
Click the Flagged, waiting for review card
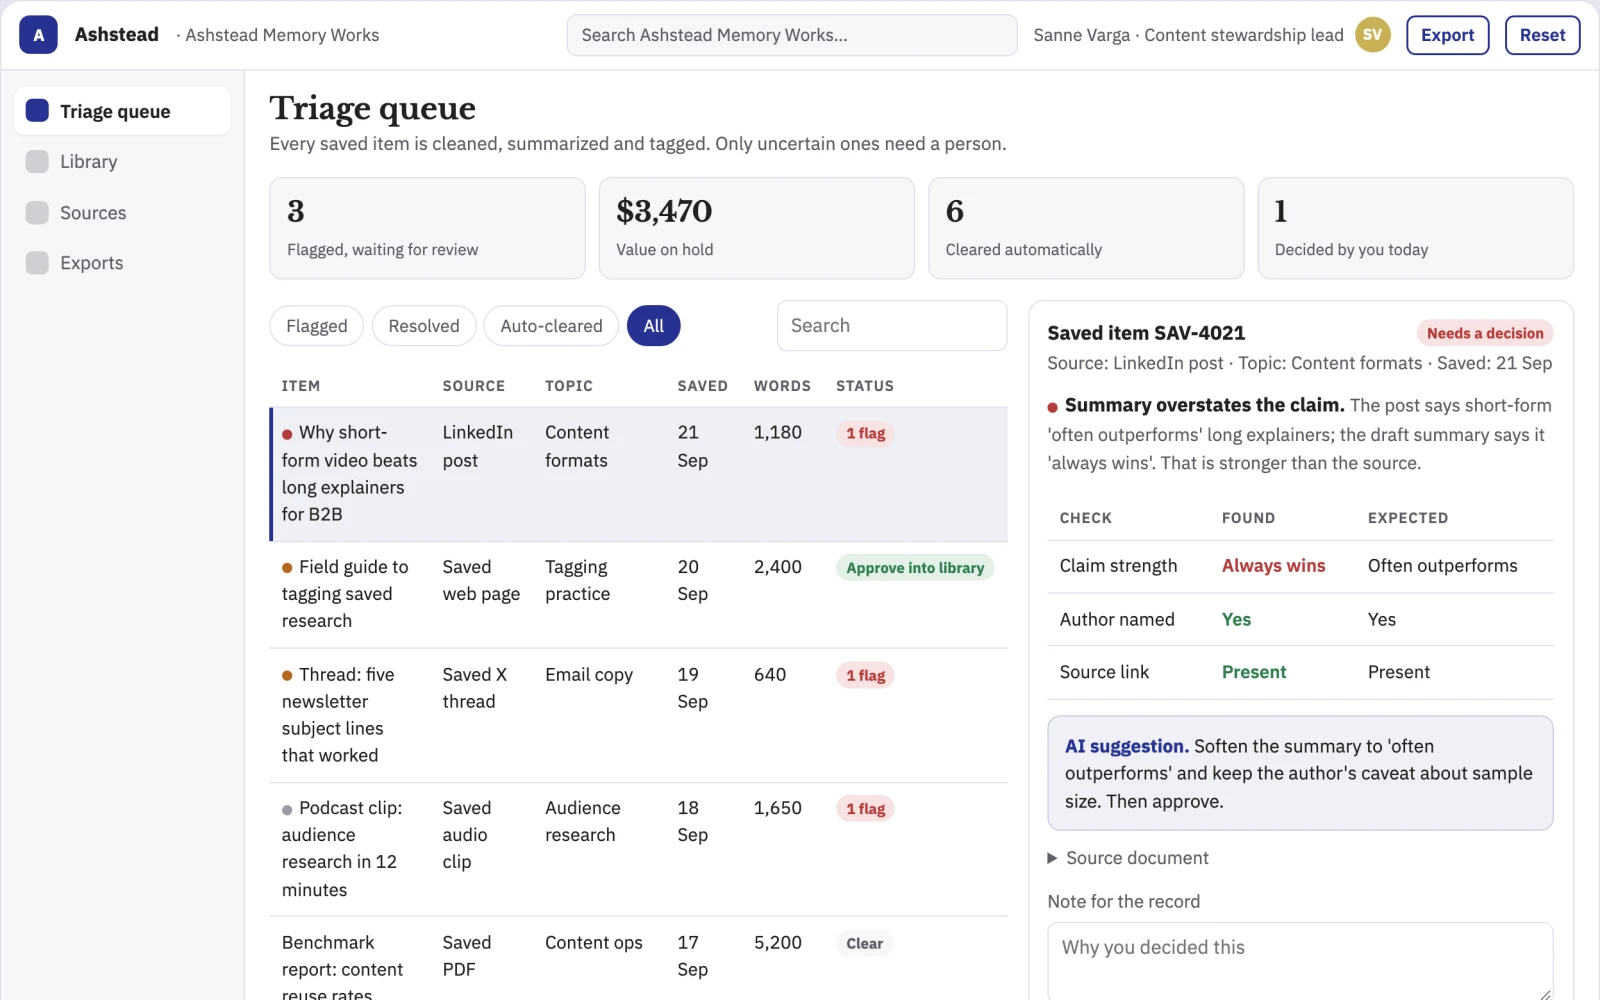click(427, 228)
